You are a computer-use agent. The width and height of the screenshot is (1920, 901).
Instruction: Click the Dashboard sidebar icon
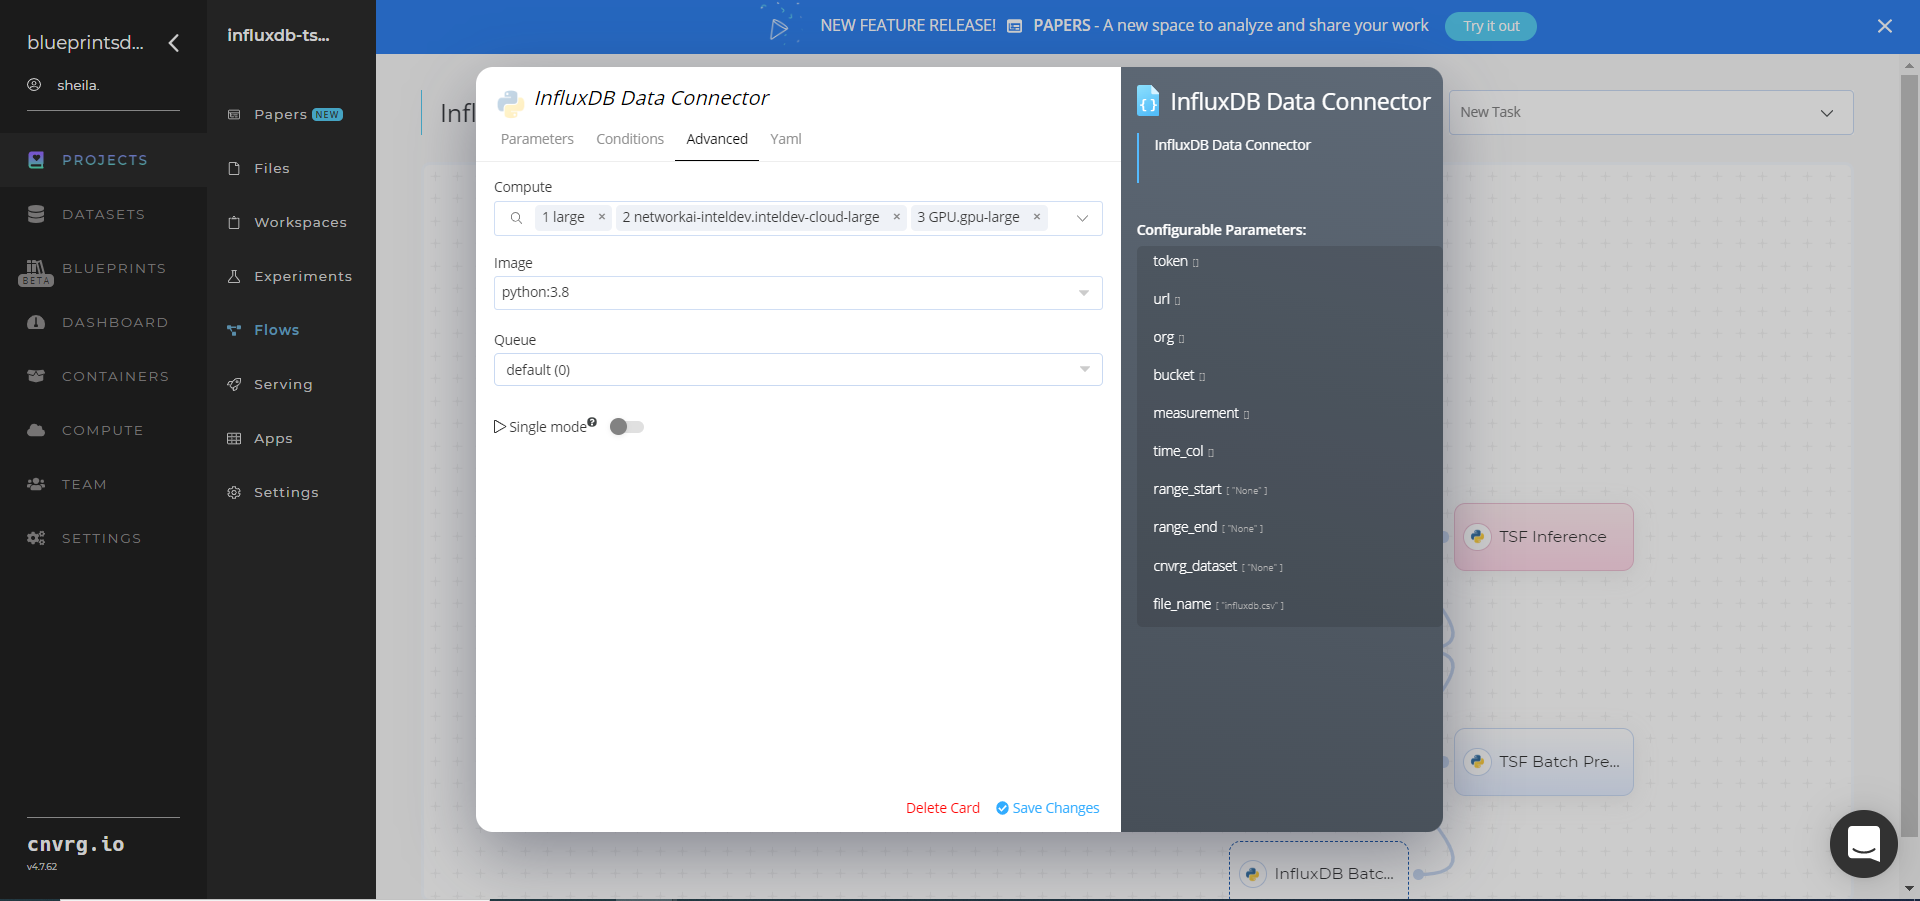click(36, 322)
